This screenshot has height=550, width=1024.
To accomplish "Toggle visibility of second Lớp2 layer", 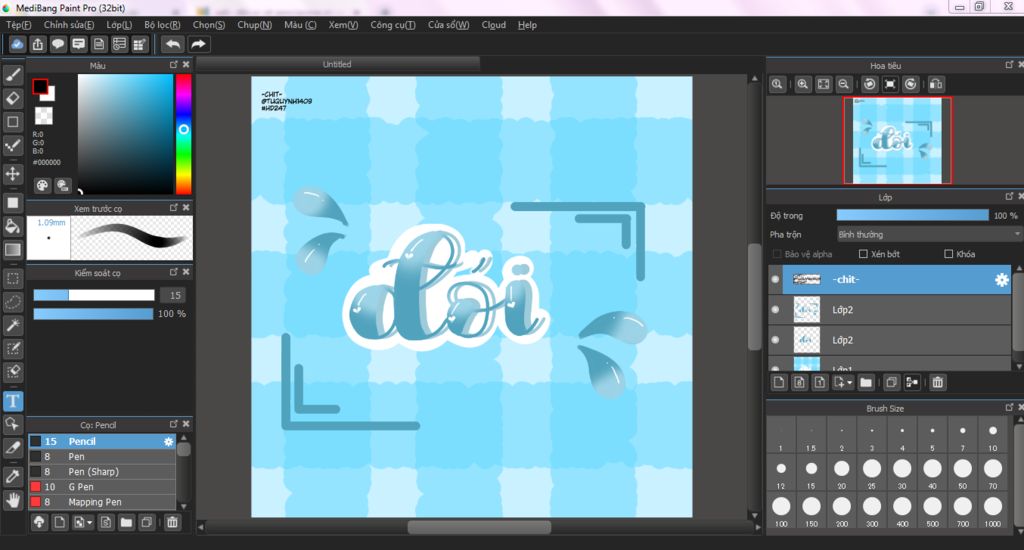I will pyautogui.click(x=775, y=340).
